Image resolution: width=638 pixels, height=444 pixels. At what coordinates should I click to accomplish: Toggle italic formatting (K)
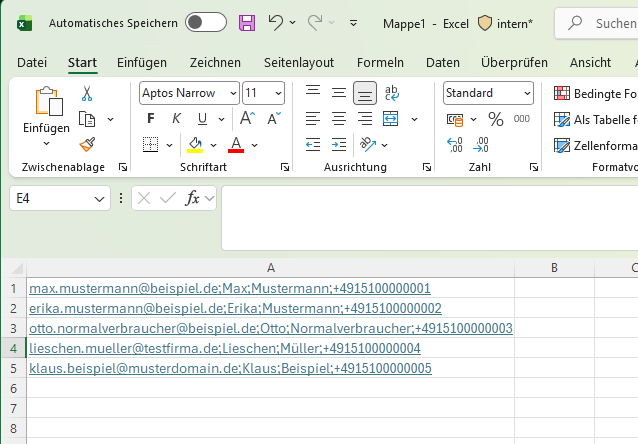(175, 119)
